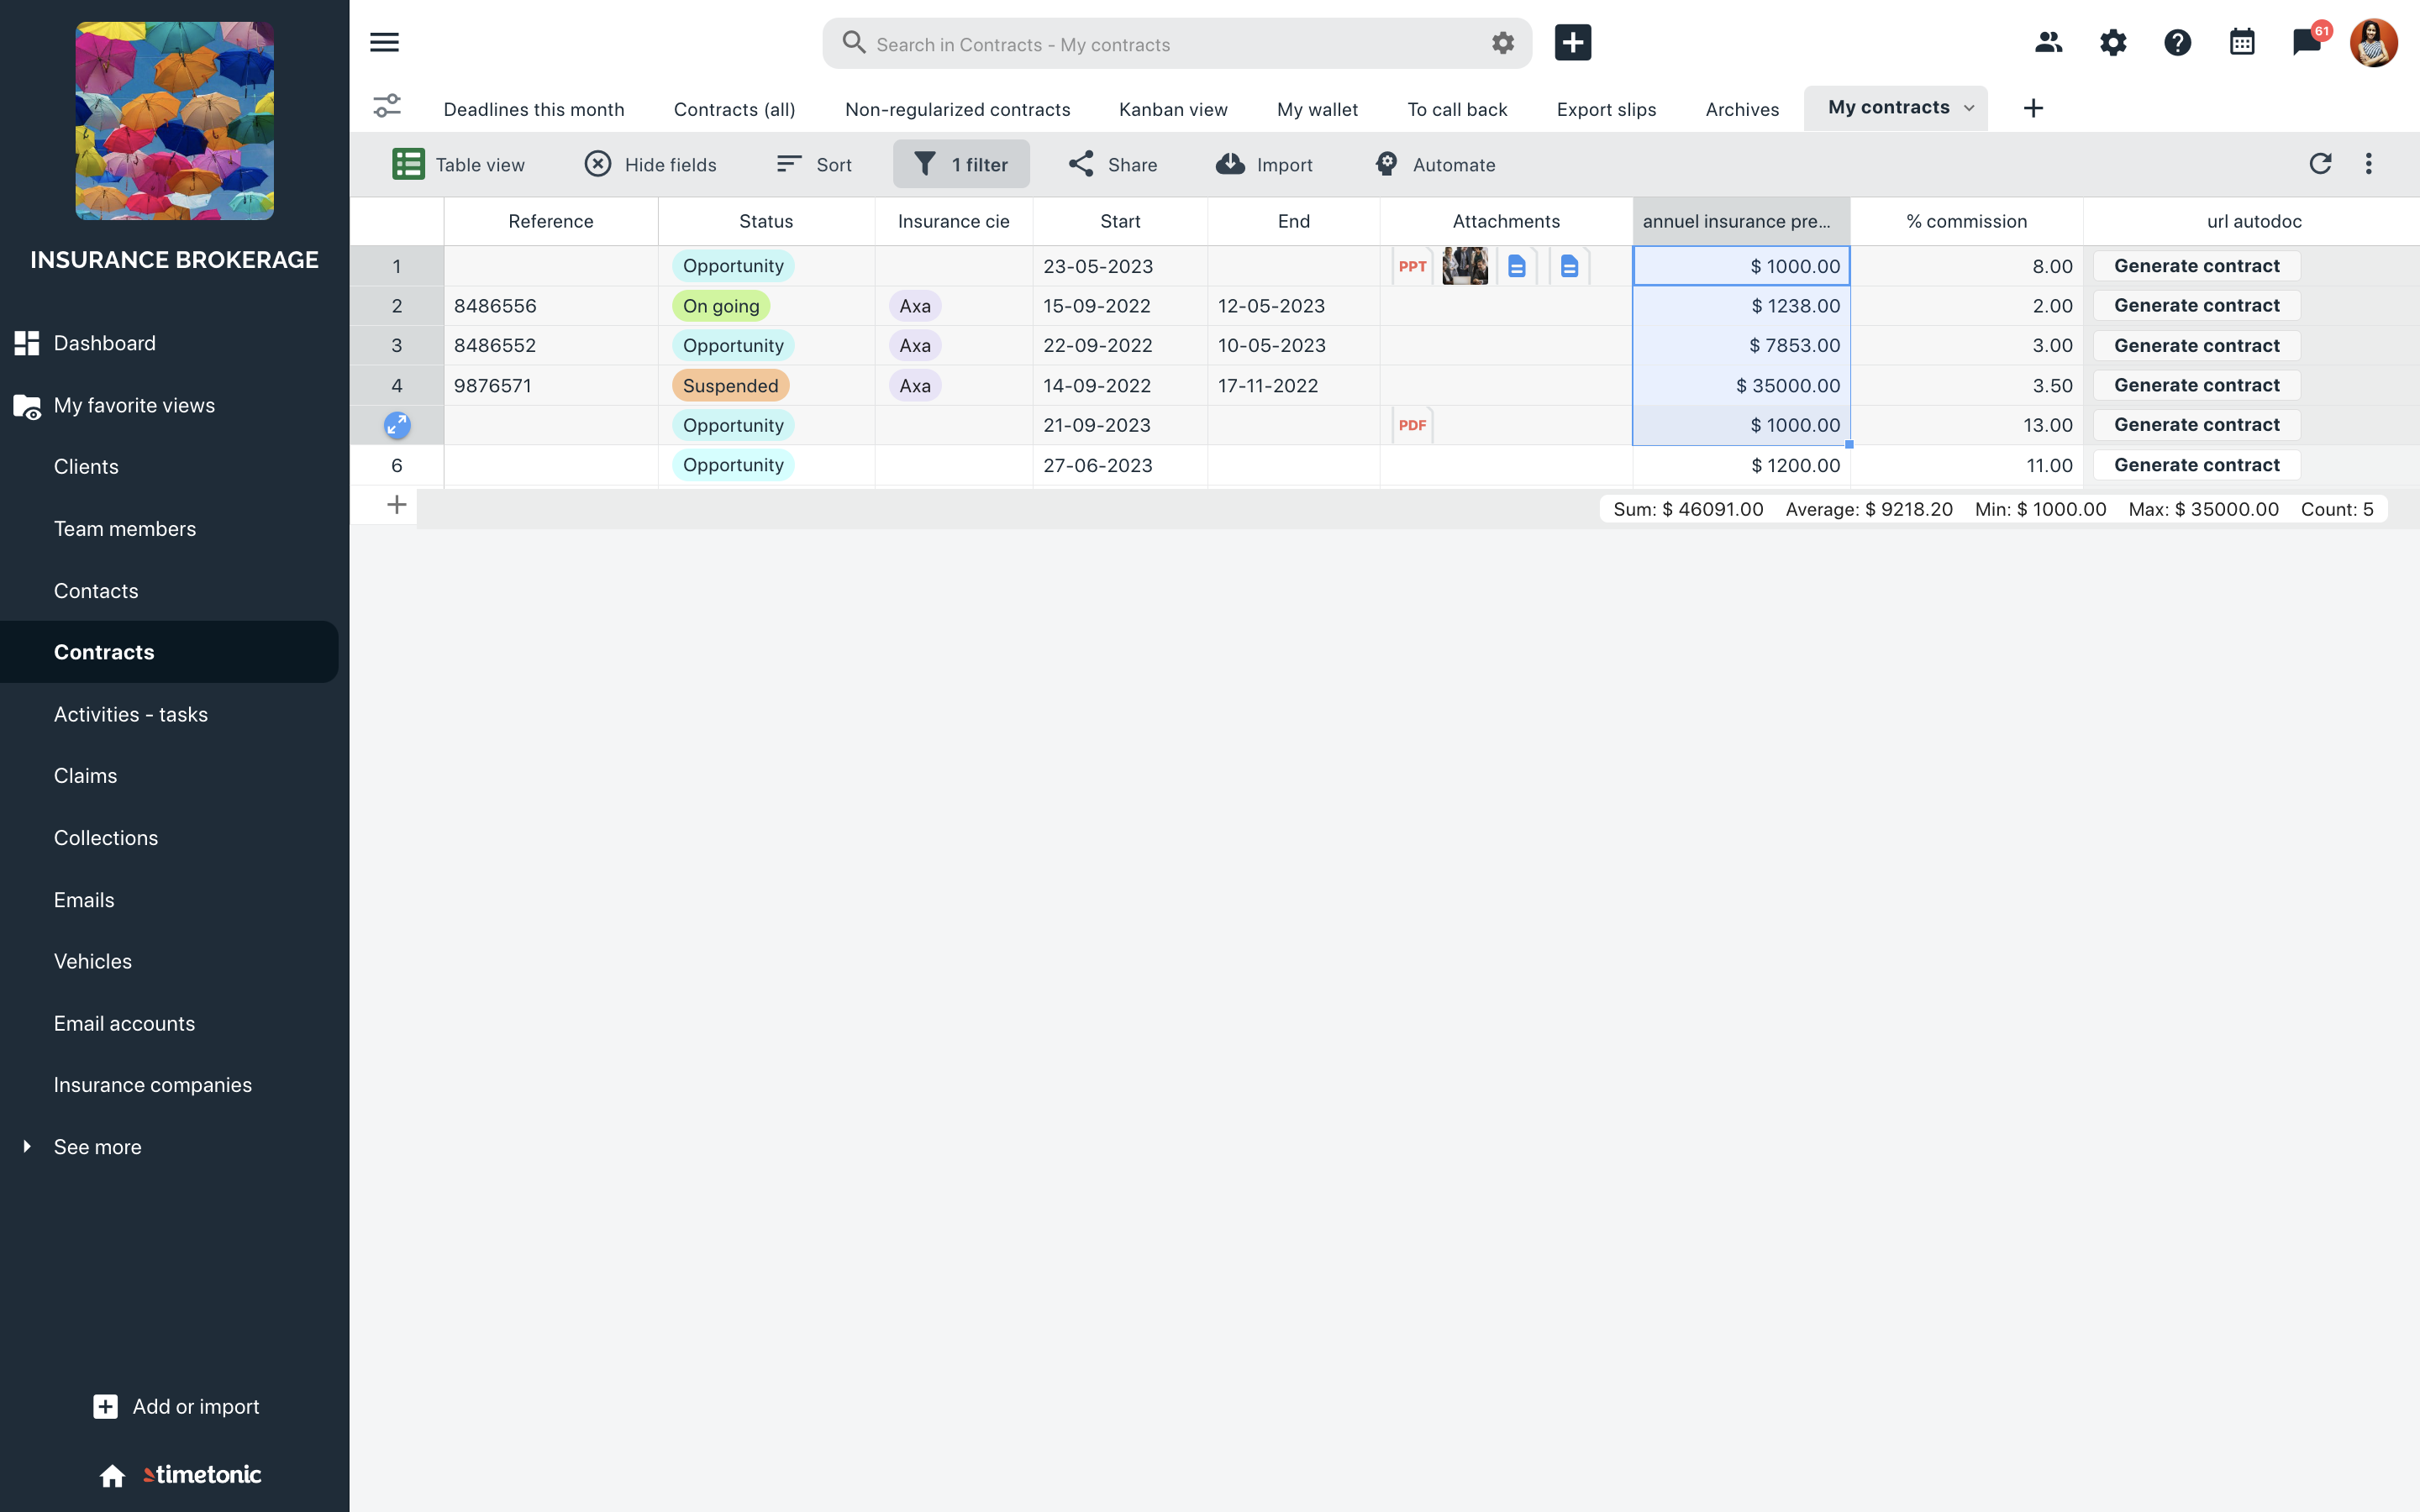
Task: Open Activities - tasks in sidebar
Action: pyautogui.click(x=131, y=714)
